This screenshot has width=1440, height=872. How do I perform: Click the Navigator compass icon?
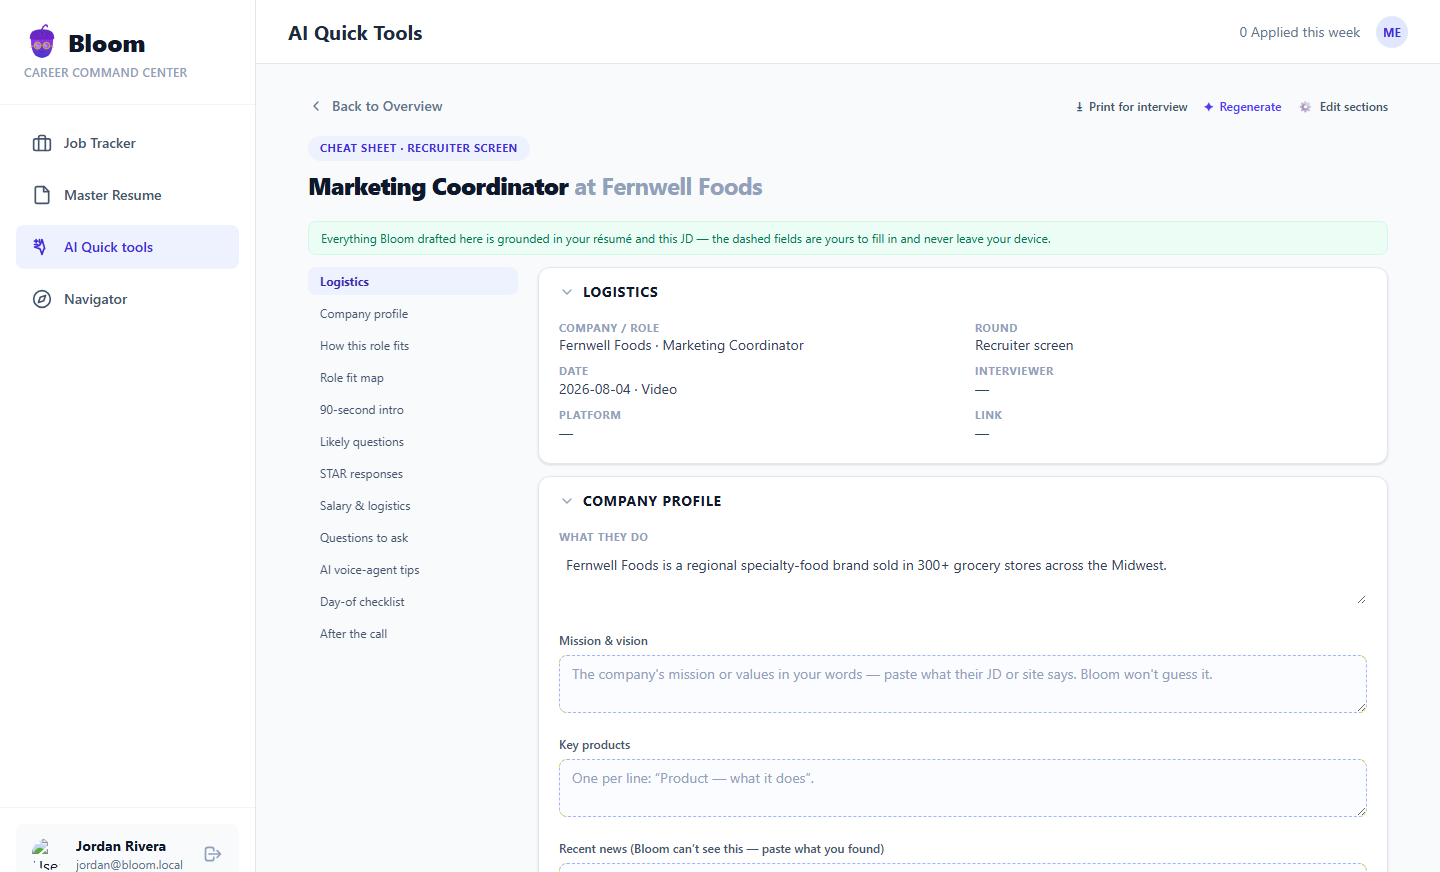click(42, 299)
